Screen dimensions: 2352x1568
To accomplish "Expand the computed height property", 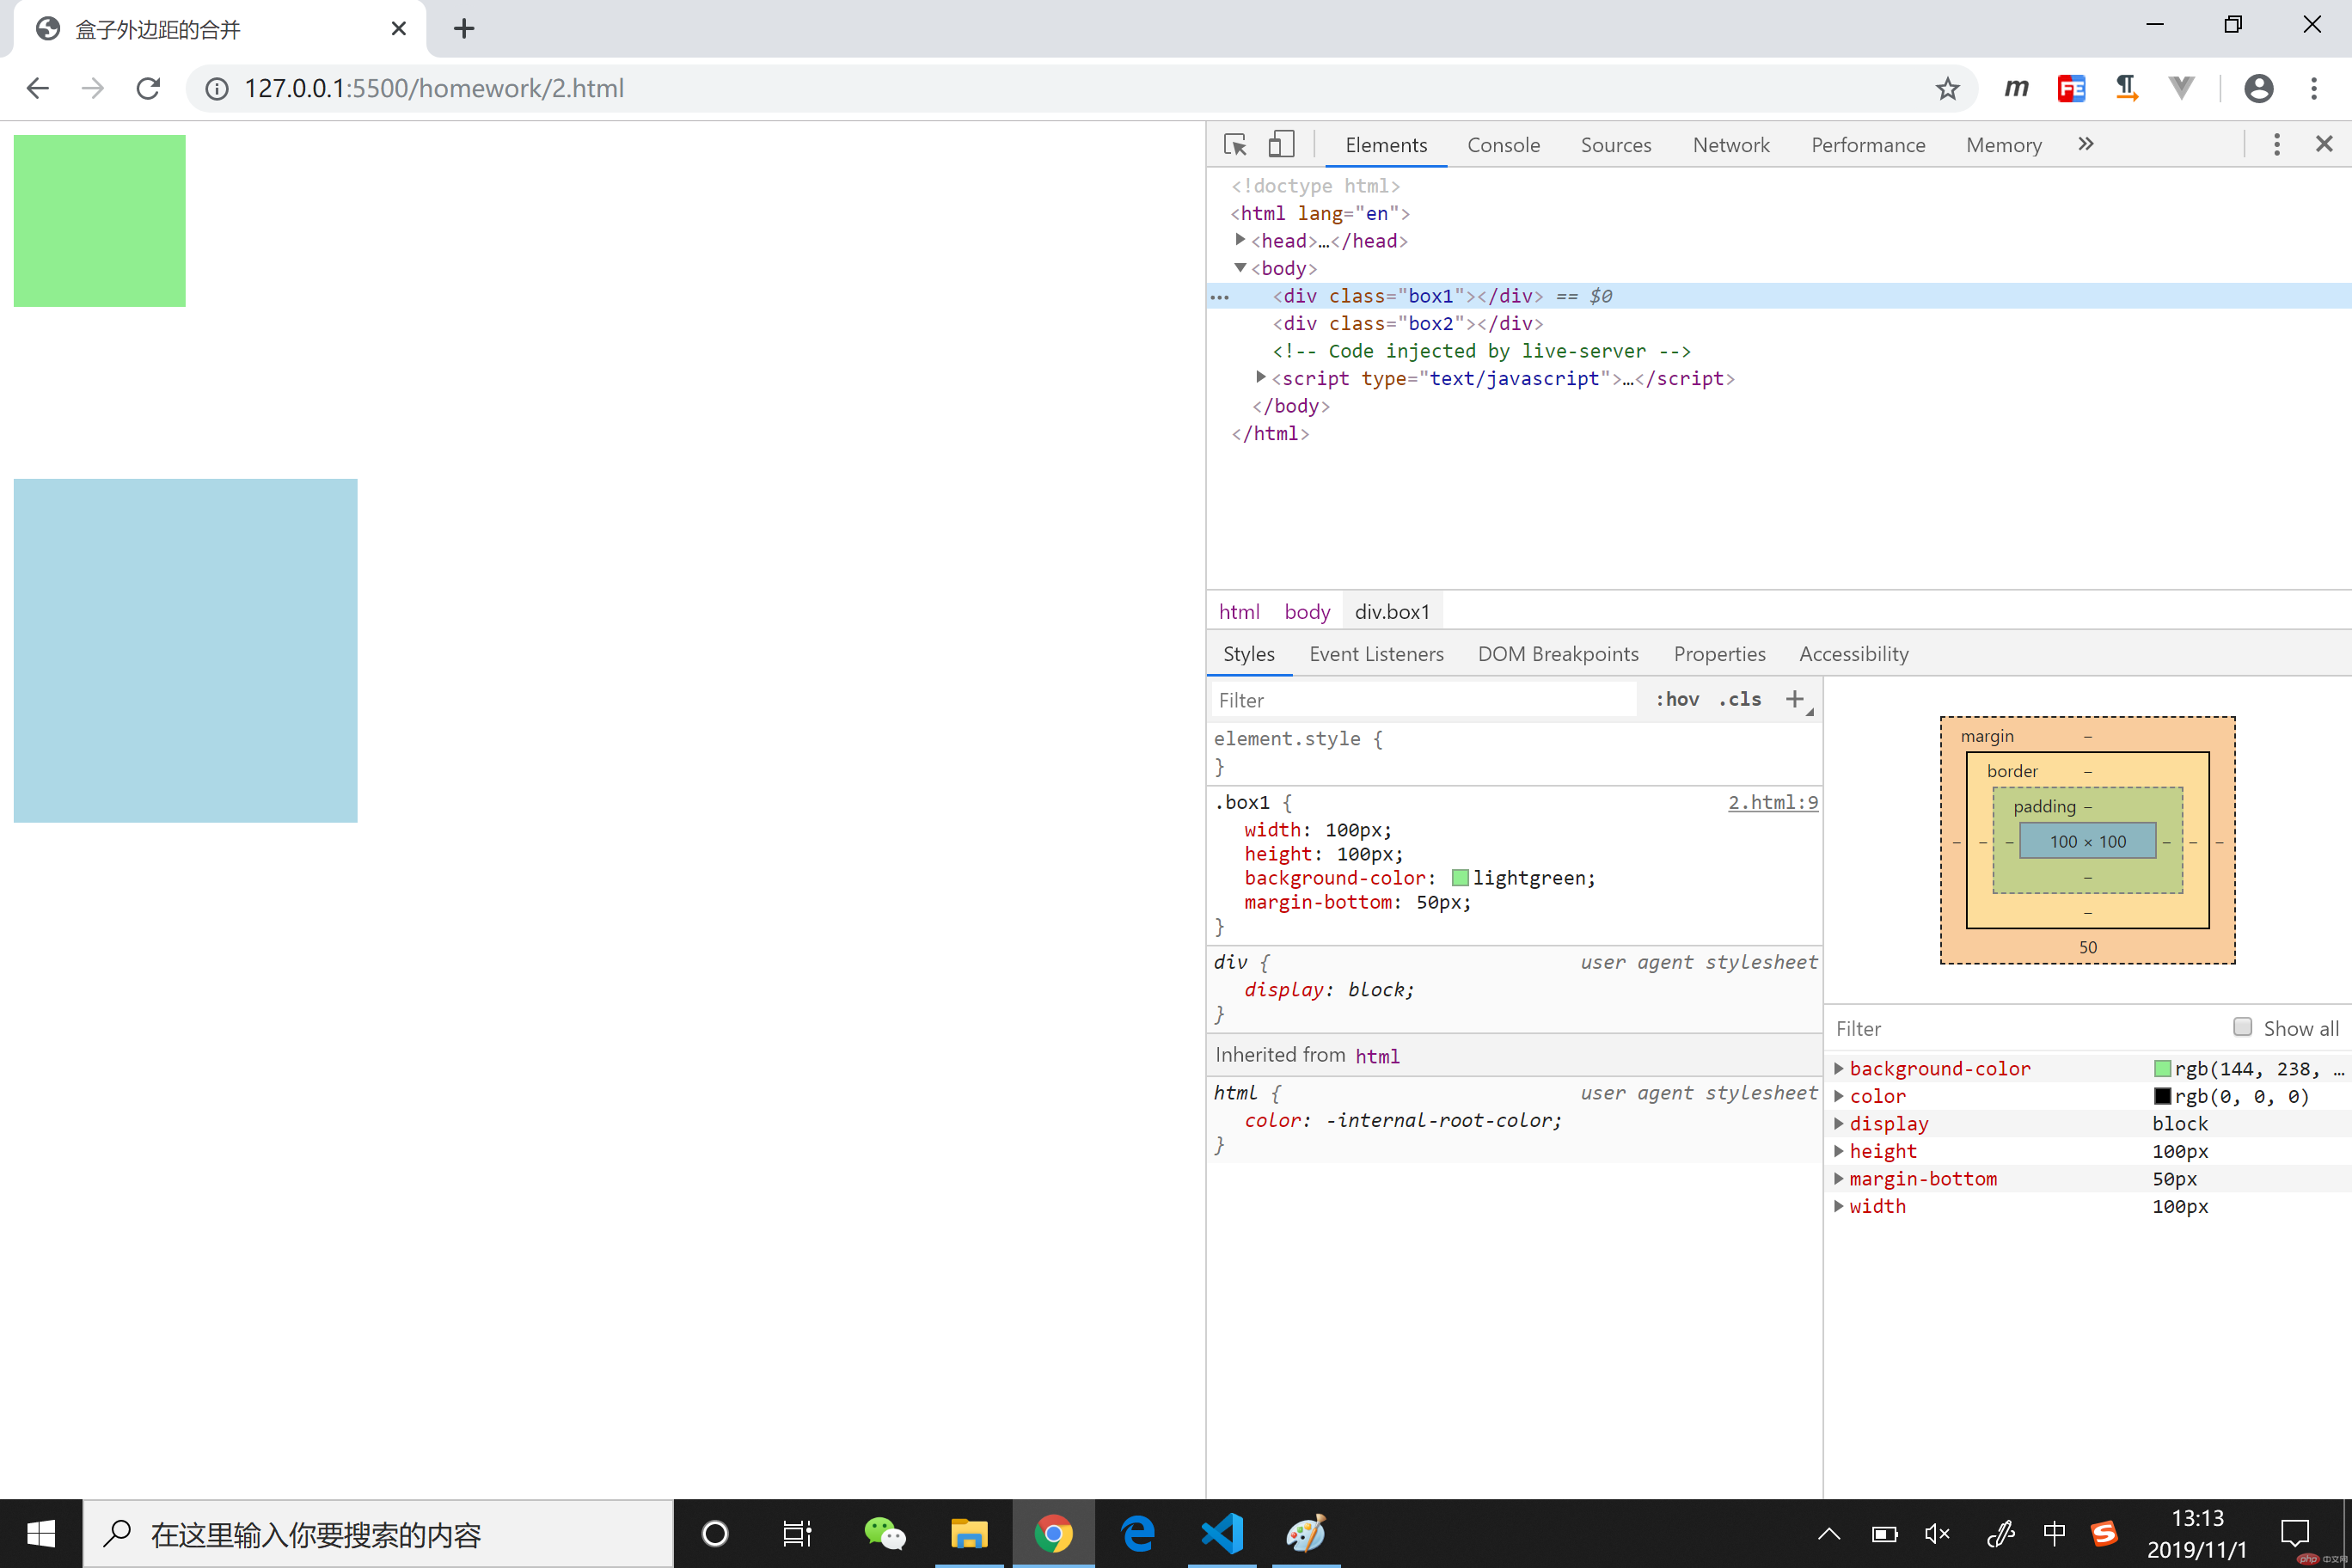I will [1838, 1151].
